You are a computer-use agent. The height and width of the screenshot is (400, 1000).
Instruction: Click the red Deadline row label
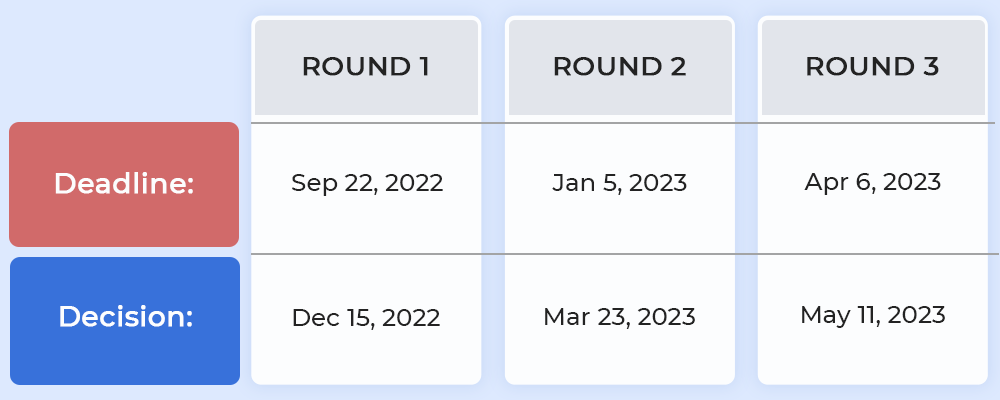pos(124,184)
